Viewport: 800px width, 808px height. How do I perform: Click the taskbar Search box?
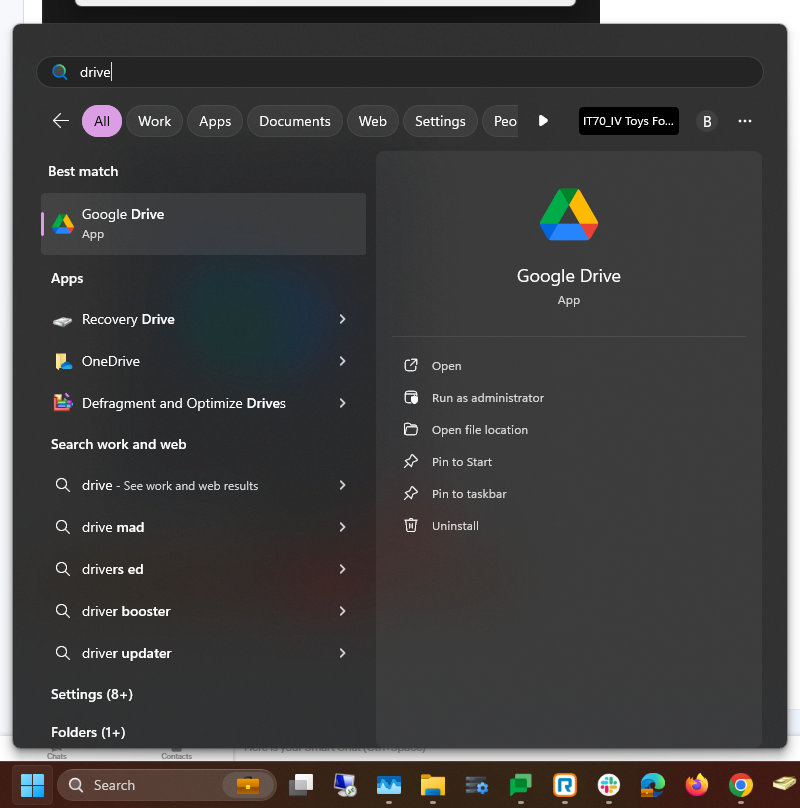click(x=167, y=785)
